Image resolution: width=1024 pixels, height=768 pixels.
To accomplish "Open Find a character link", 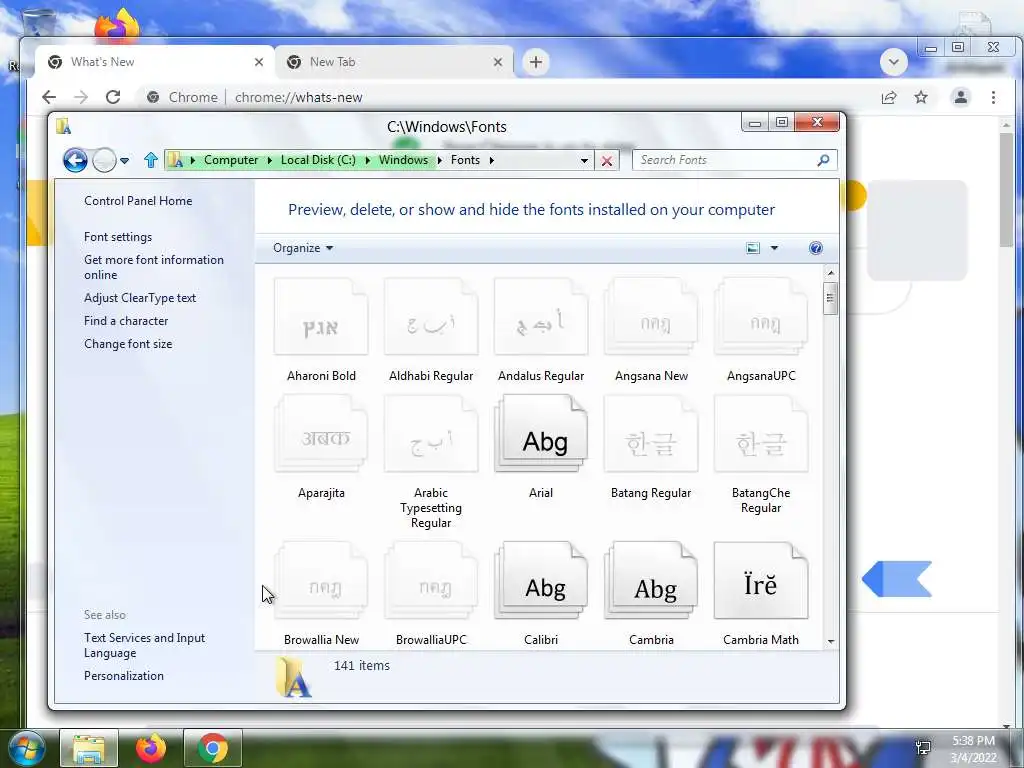I will click(126, 321).
